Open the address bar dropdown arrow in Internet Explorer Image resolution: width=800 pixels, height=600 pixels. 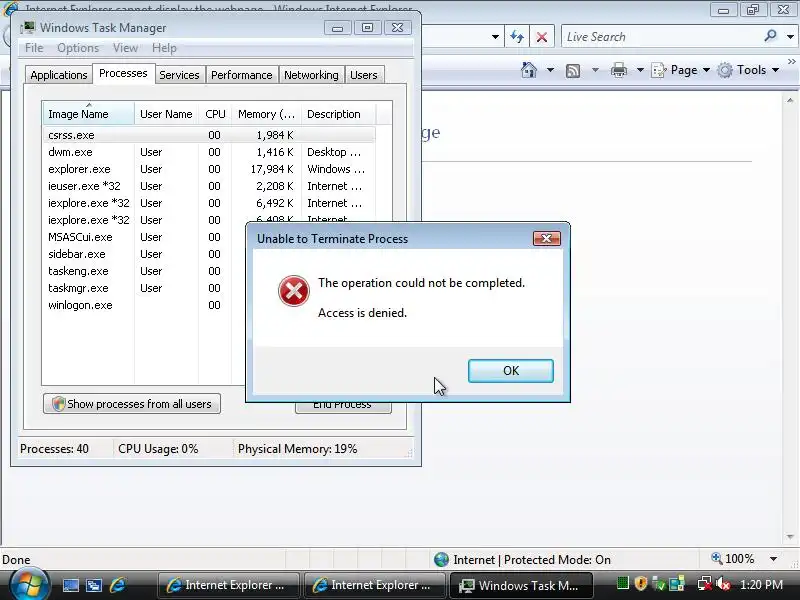[x=495, y=37]
